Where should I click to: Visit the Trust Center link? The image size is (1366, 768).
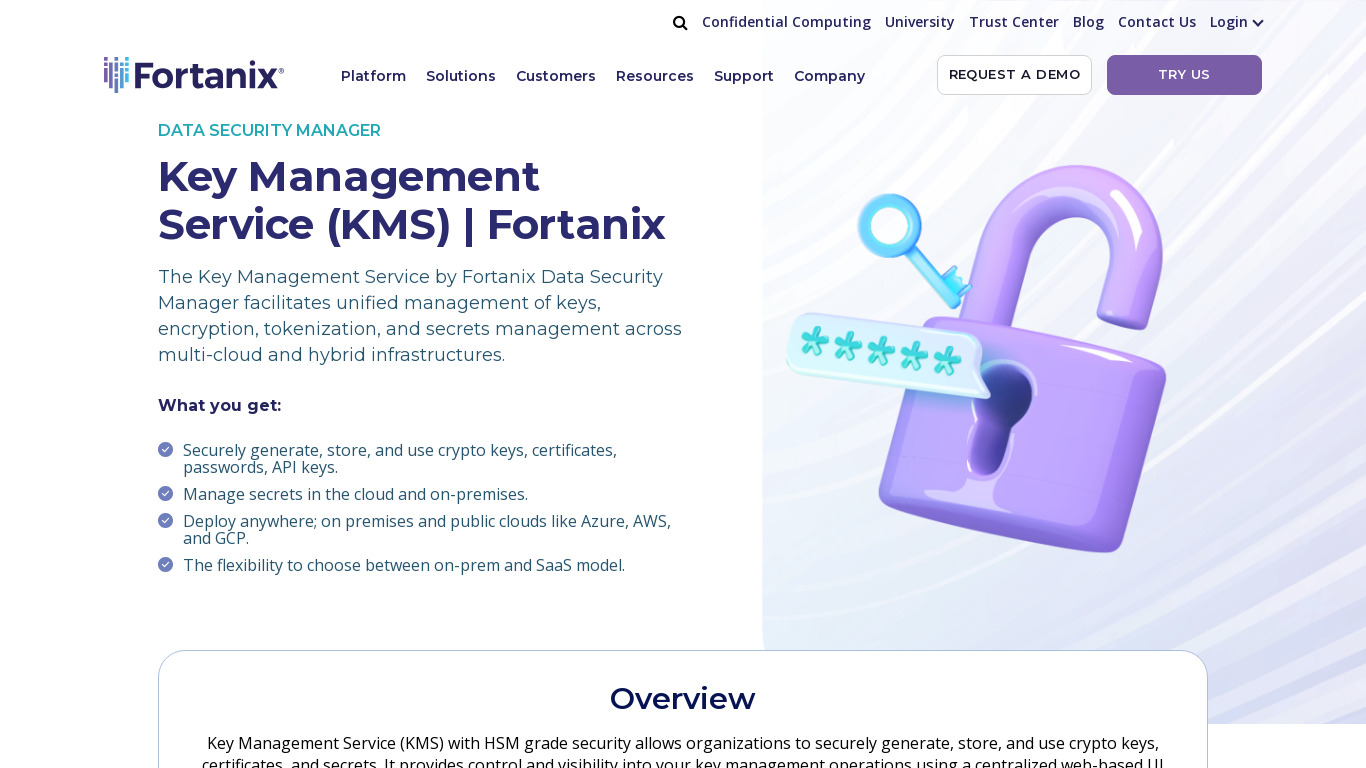click(x=1014, y=22)
